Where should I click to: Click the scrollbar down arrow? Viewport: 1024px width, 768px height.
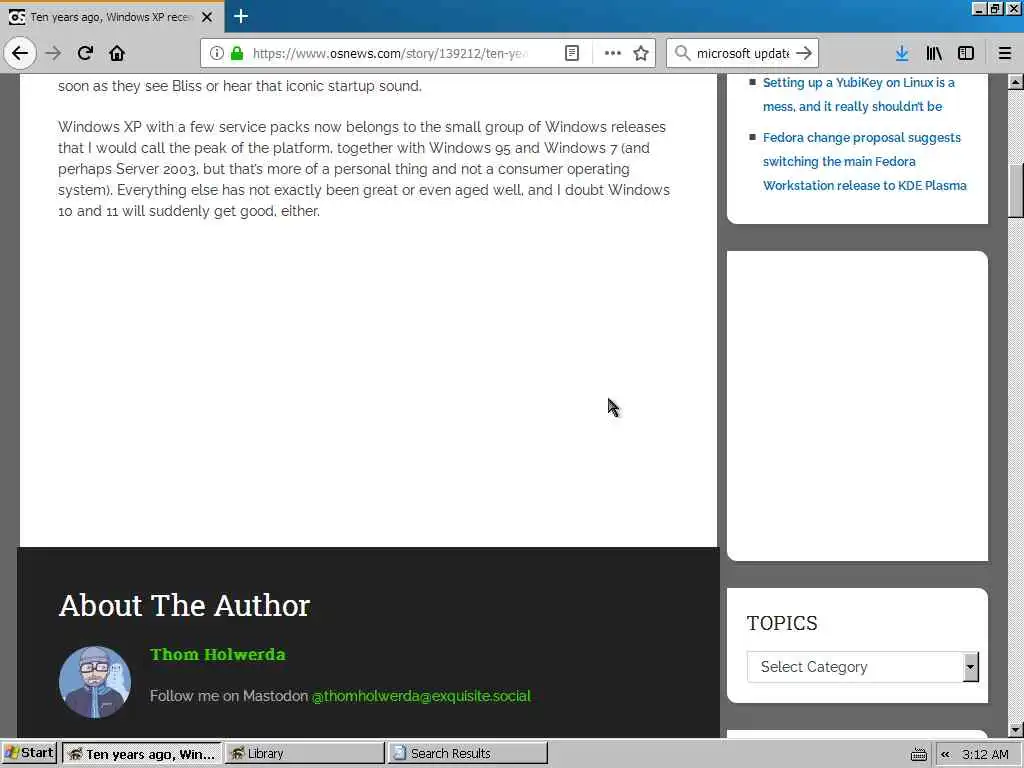pyautogui.click(x=1016, y=730)
